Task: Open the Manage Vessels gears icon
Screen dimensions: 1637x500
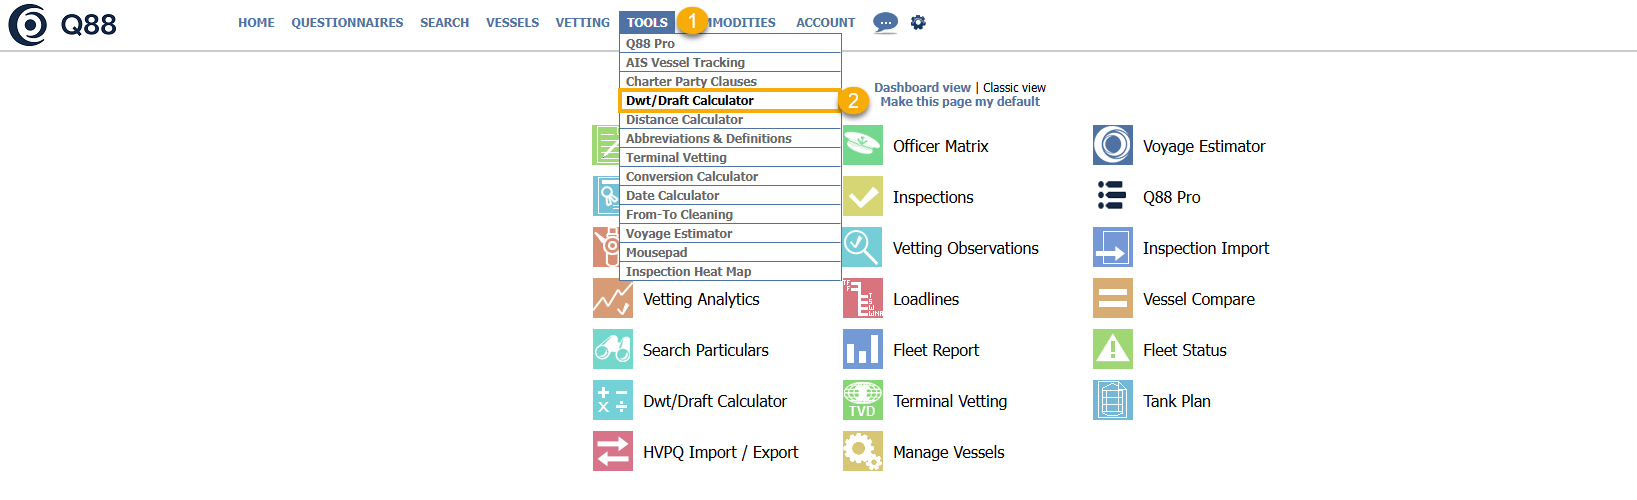Action: [x=862, y=452]
